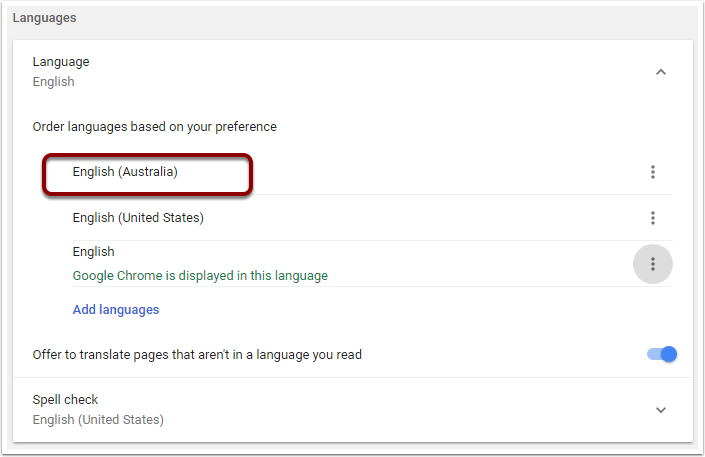This screenshot has height=457, width=705.
Task: Select the English (Australia) language row
Action: (372, 172)
